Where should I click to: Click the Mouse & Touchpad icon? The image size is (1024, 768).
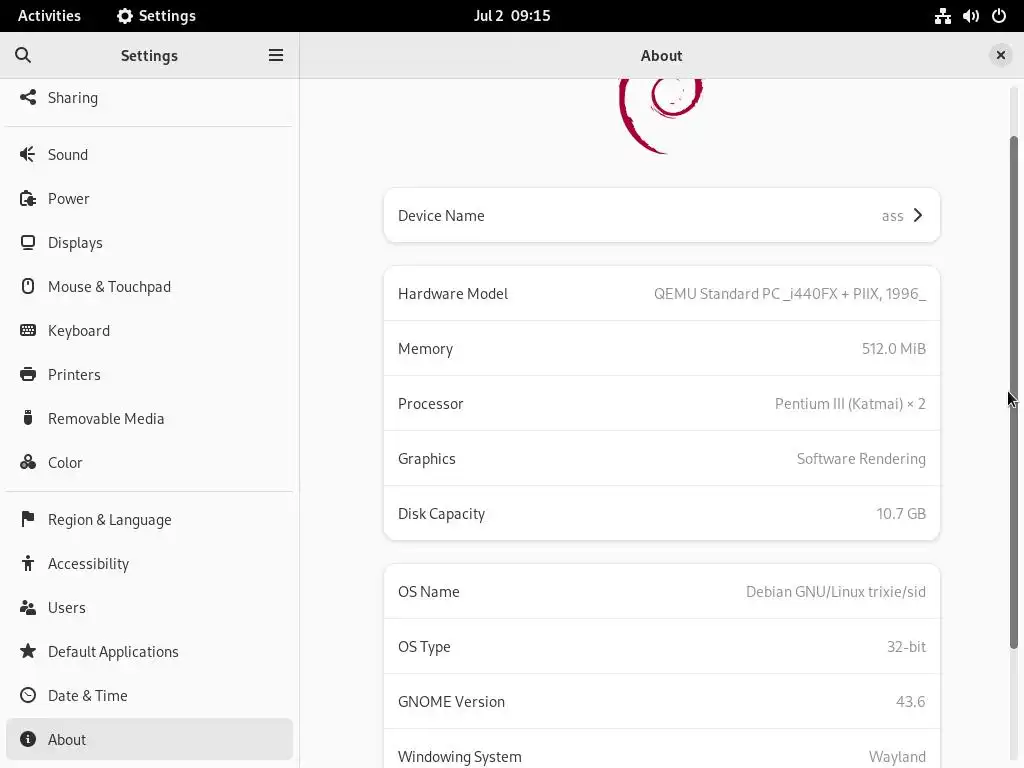(27, 286)
